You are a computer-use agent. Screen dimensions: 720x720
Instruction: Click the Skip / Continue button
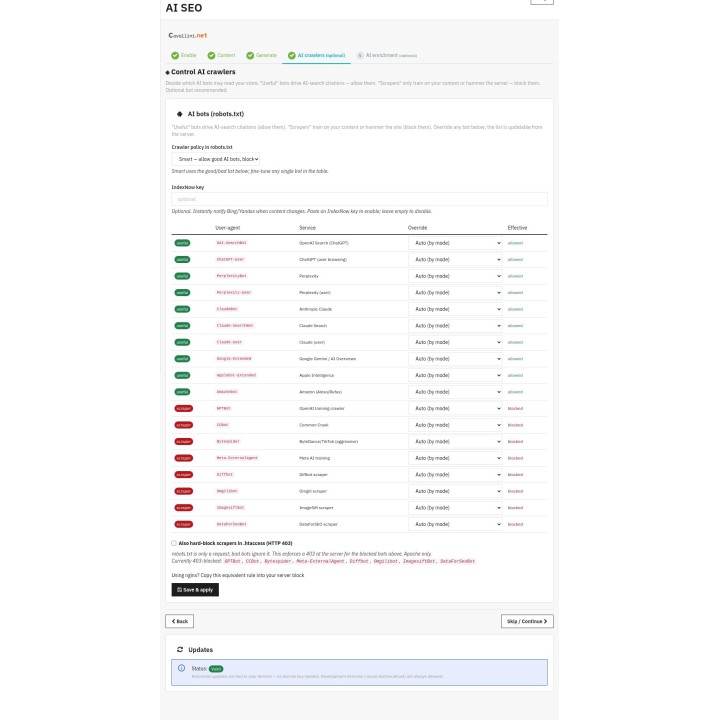click(x=527, y=621)
